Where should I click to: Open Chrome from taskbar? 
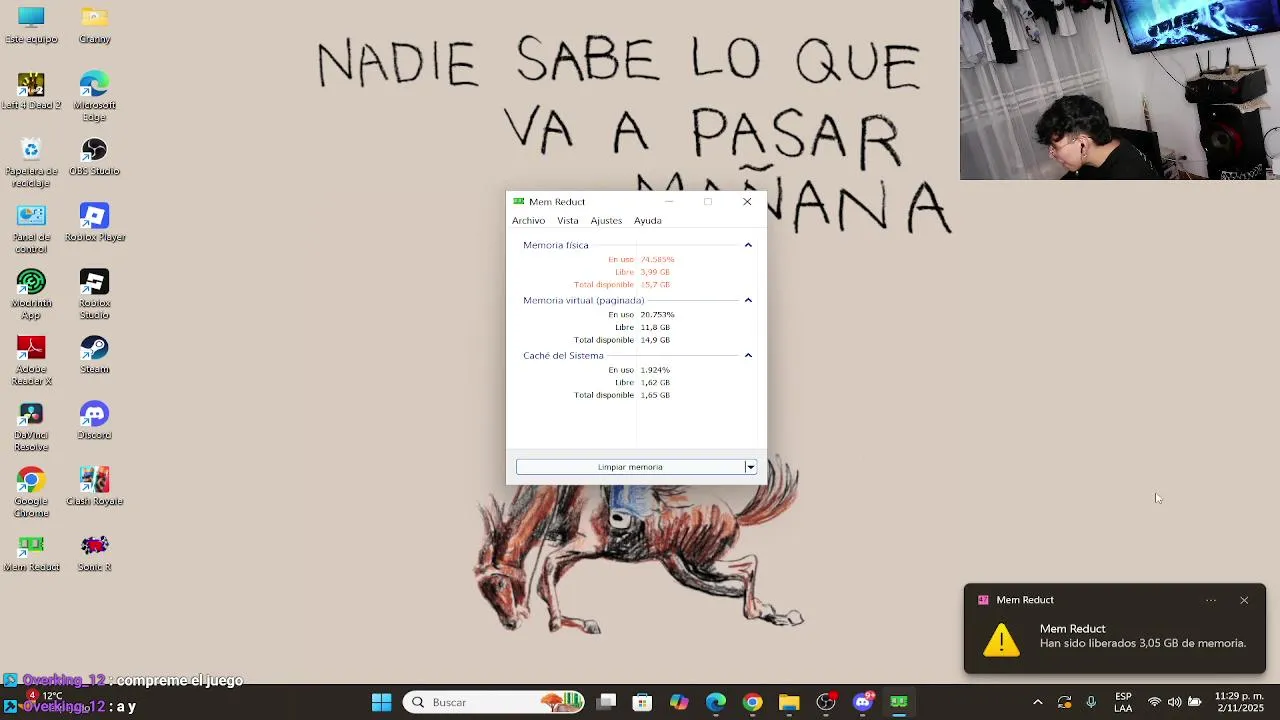click(x=752, y=702)
